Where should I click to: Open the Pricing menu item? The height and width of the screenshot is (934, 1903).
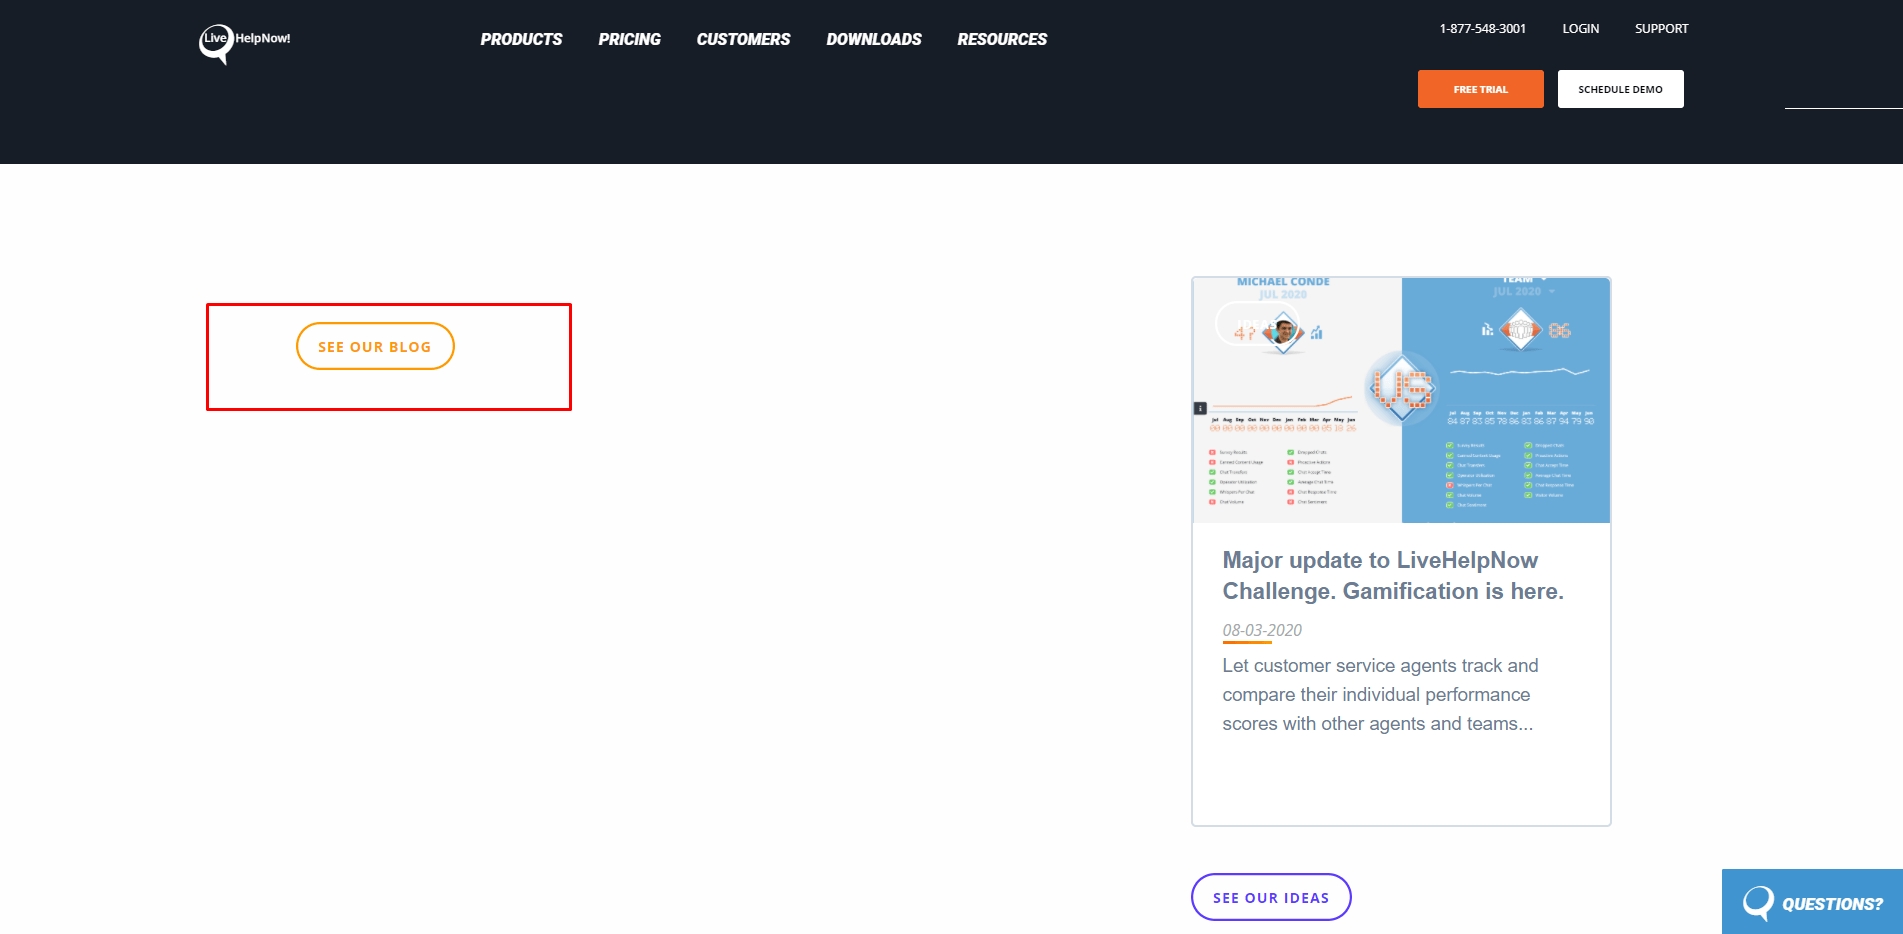629,39
